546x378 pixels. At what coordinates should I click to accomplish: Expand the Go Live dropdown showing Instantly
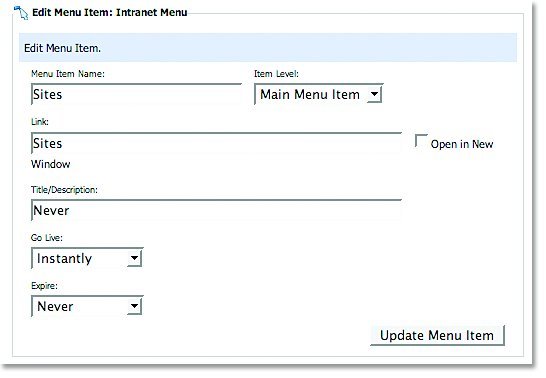[87, 258]
